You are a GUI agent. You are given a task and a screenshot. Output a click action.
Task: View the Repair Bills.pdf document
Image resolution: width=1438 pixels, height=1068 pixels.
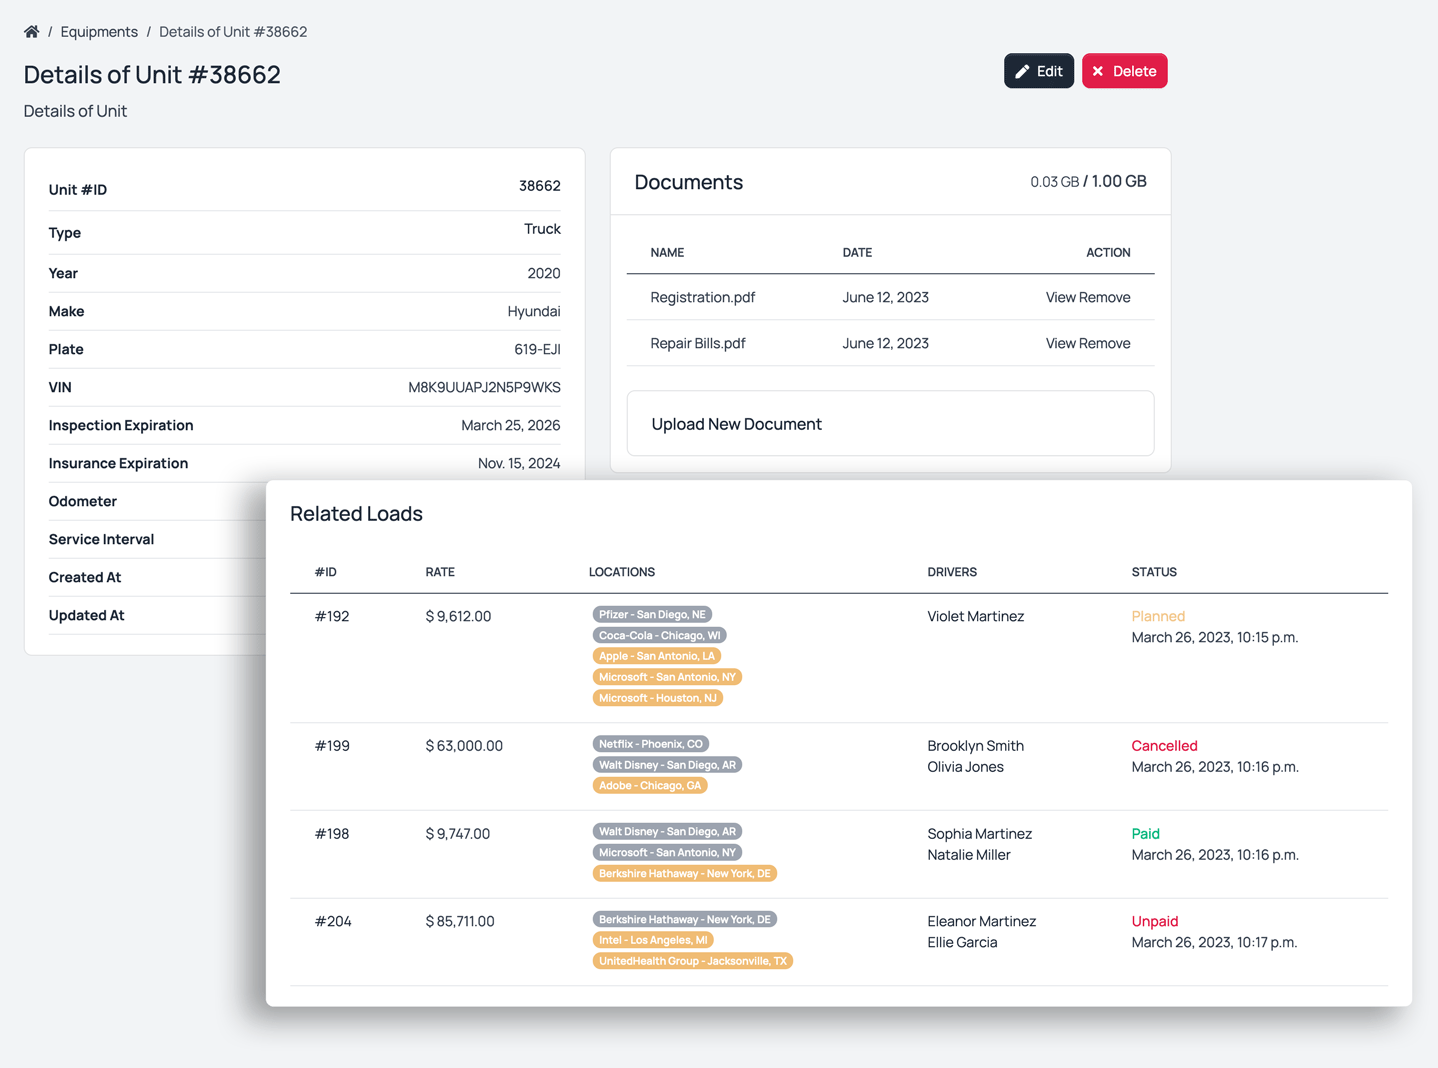[x=1061, y=343]
